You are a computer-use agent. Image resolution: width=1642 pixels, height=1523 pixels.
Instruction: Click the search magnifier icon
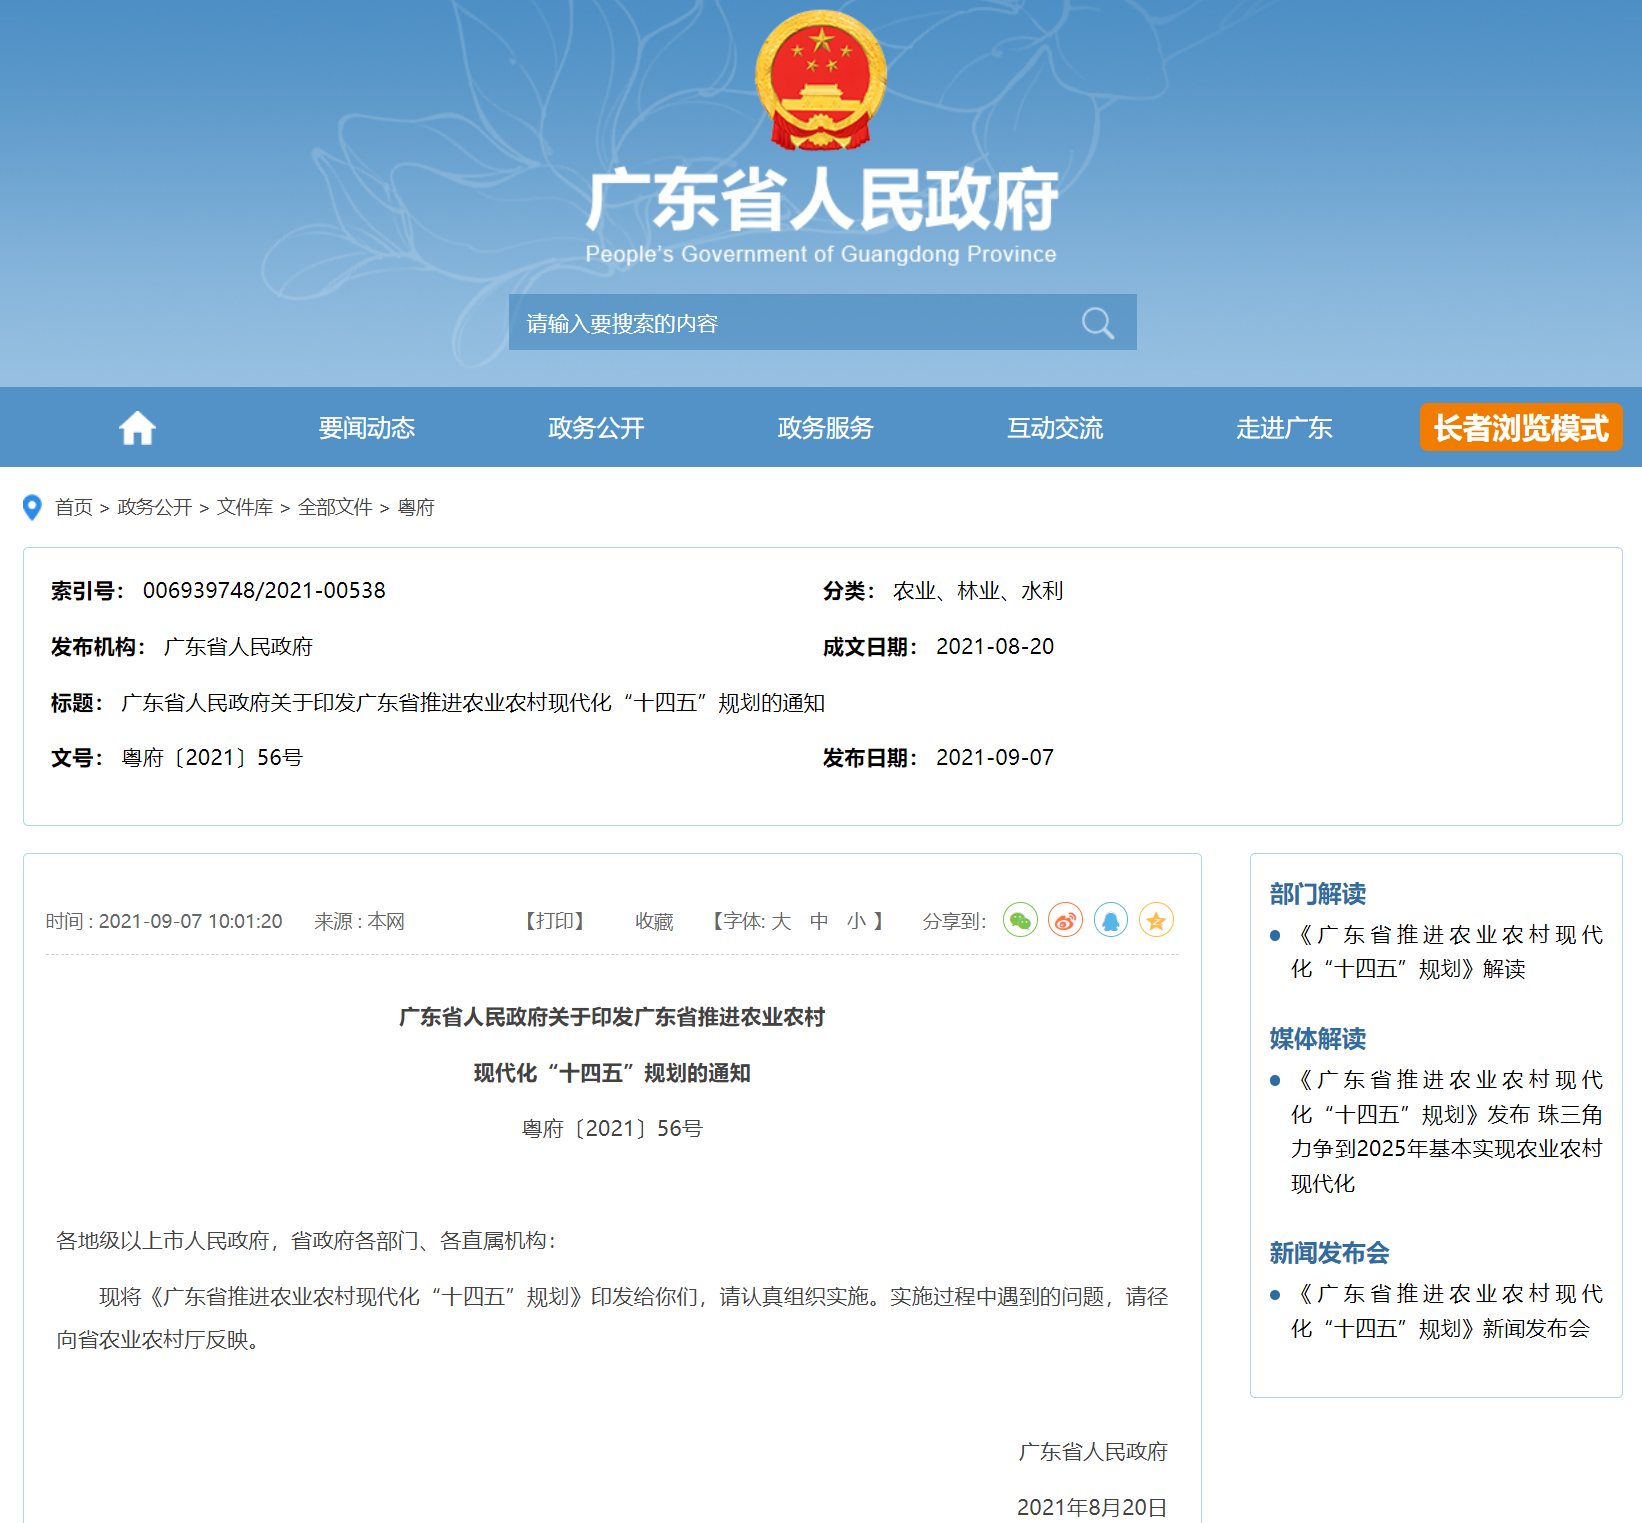point(1097,323)
